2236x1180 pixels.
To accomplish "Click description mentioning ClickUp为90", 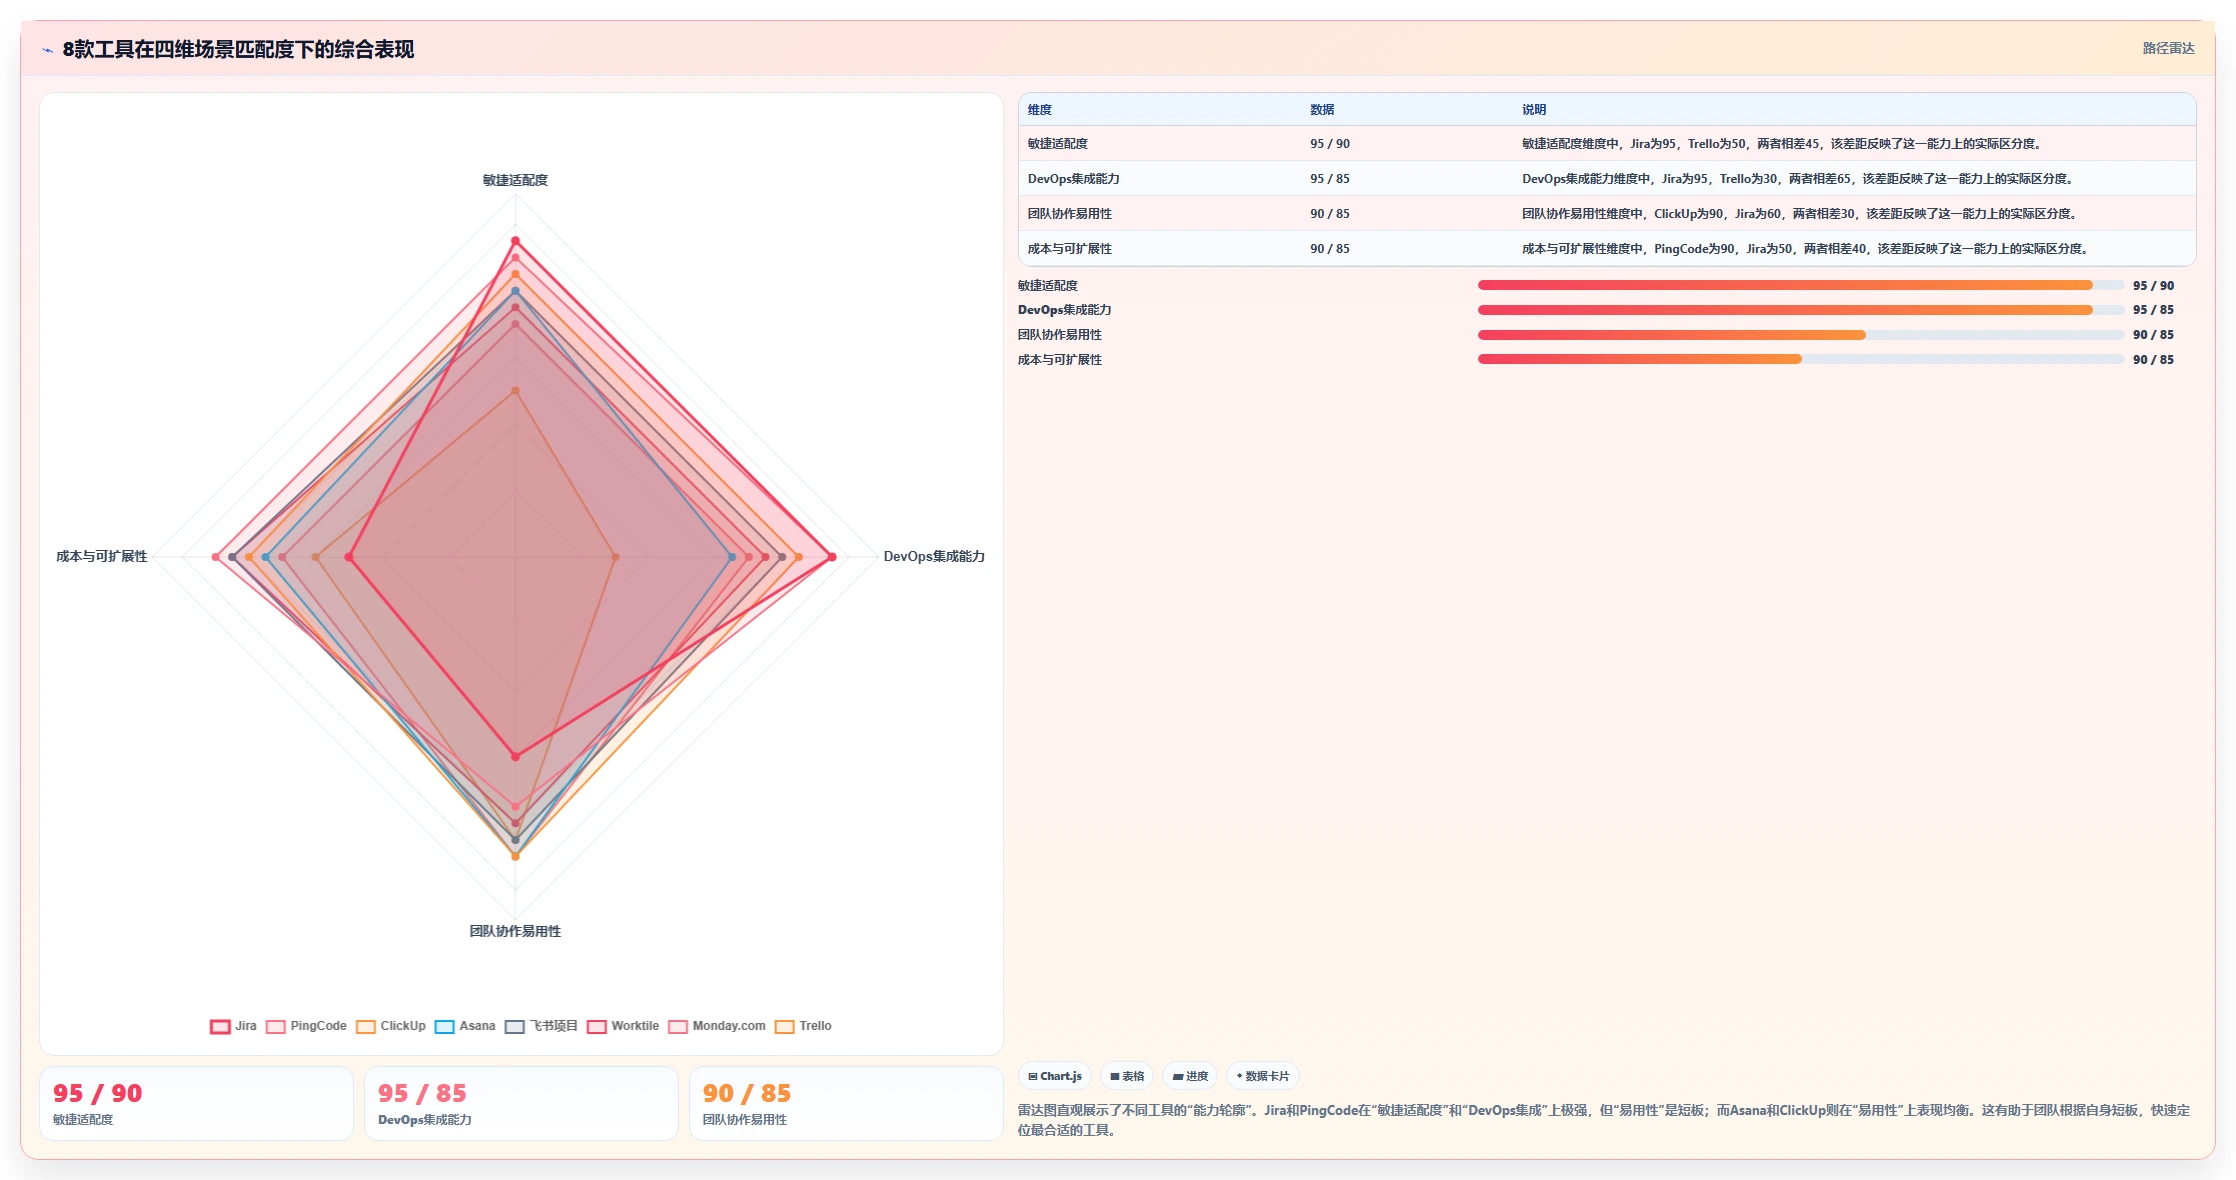I will point(1800,214).
